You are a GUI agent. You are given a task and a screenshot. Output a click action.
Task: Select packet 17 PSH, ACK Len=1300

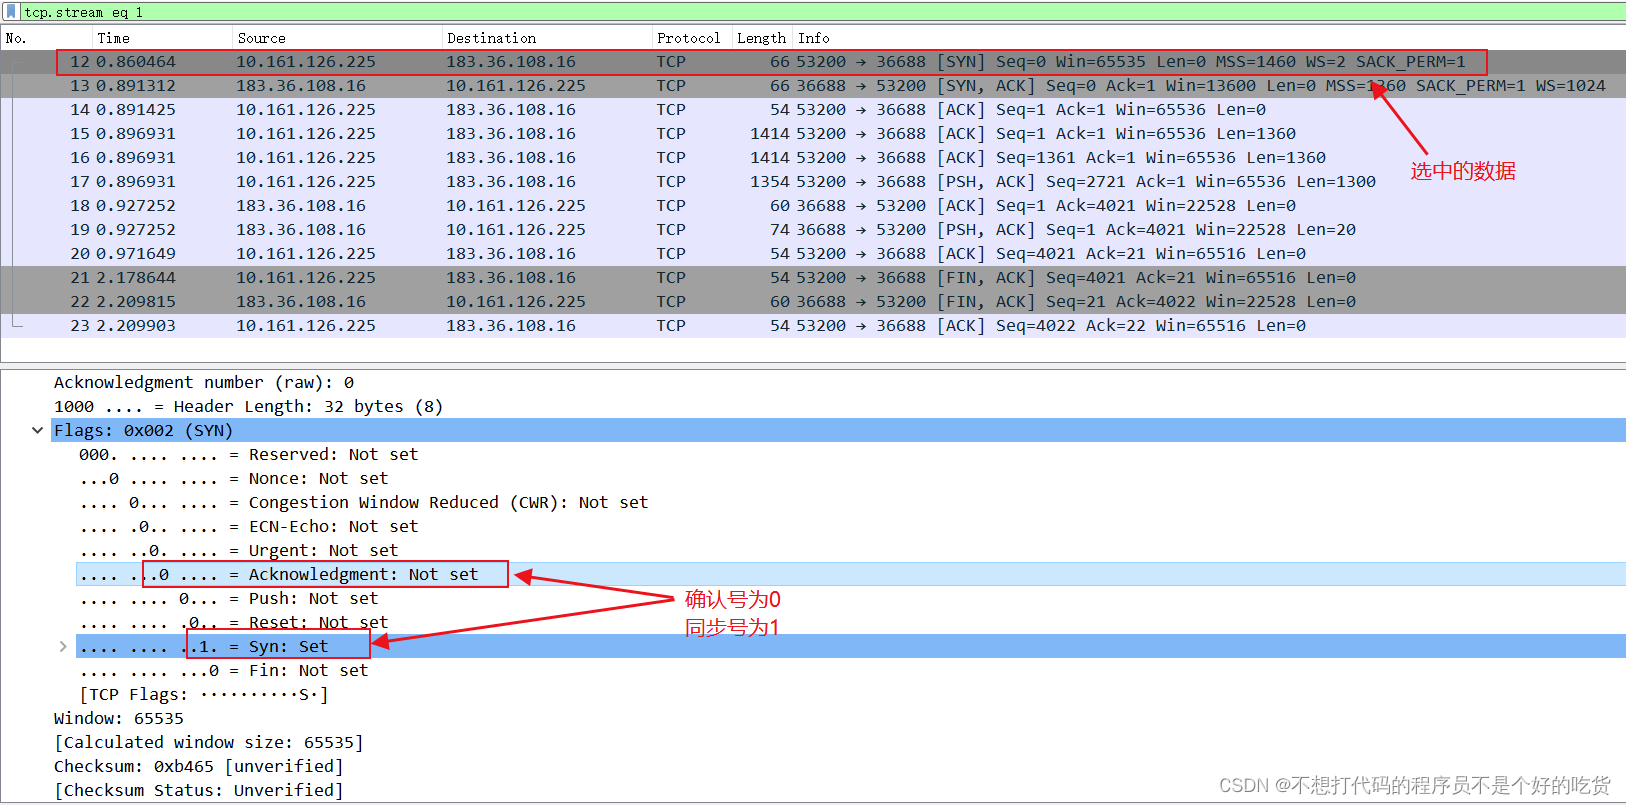tap(813, 182)
